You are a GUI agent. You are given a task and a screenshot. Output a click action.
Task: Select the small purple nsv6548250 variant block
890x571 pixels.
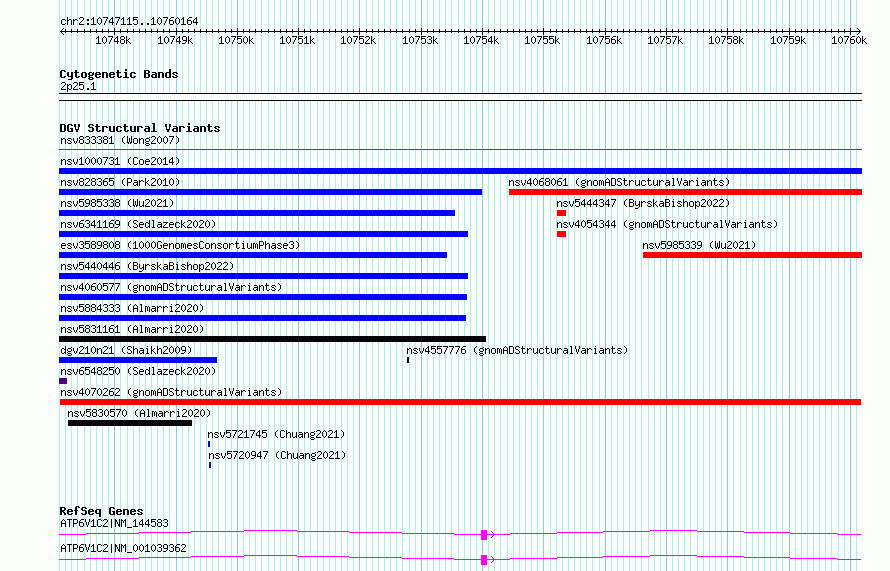click(63, 381)
